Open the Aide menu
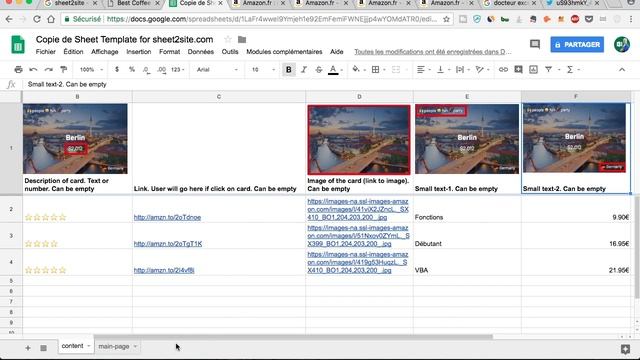 [x=336, y=52]
